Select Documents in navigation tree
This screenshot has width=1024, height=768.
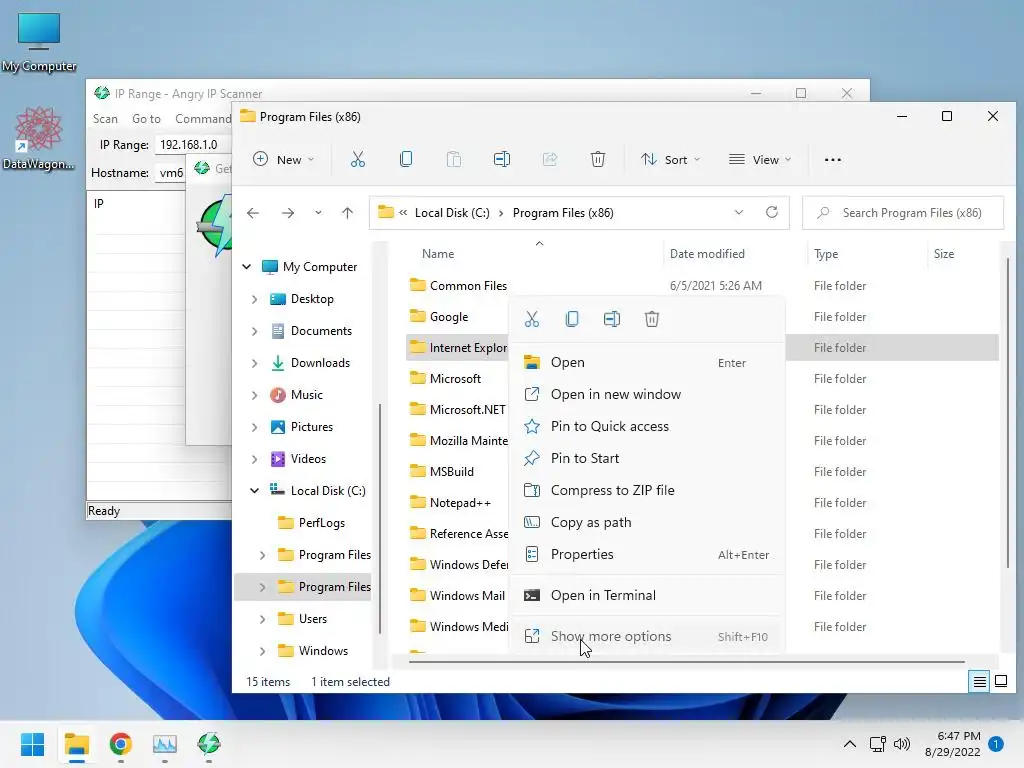(321, 331)
